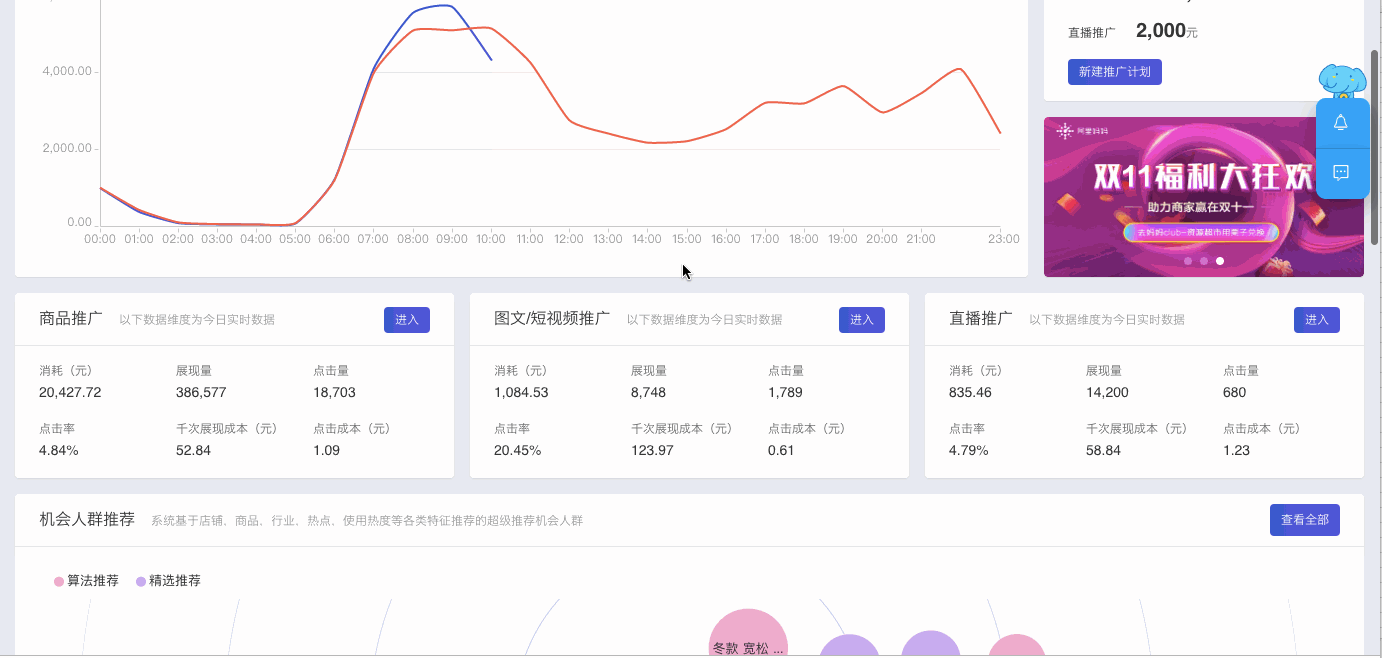Click the 00:00 label on chart axis
The height and width of the screenshot is (658, 1382).
click(x=100, y=239)
